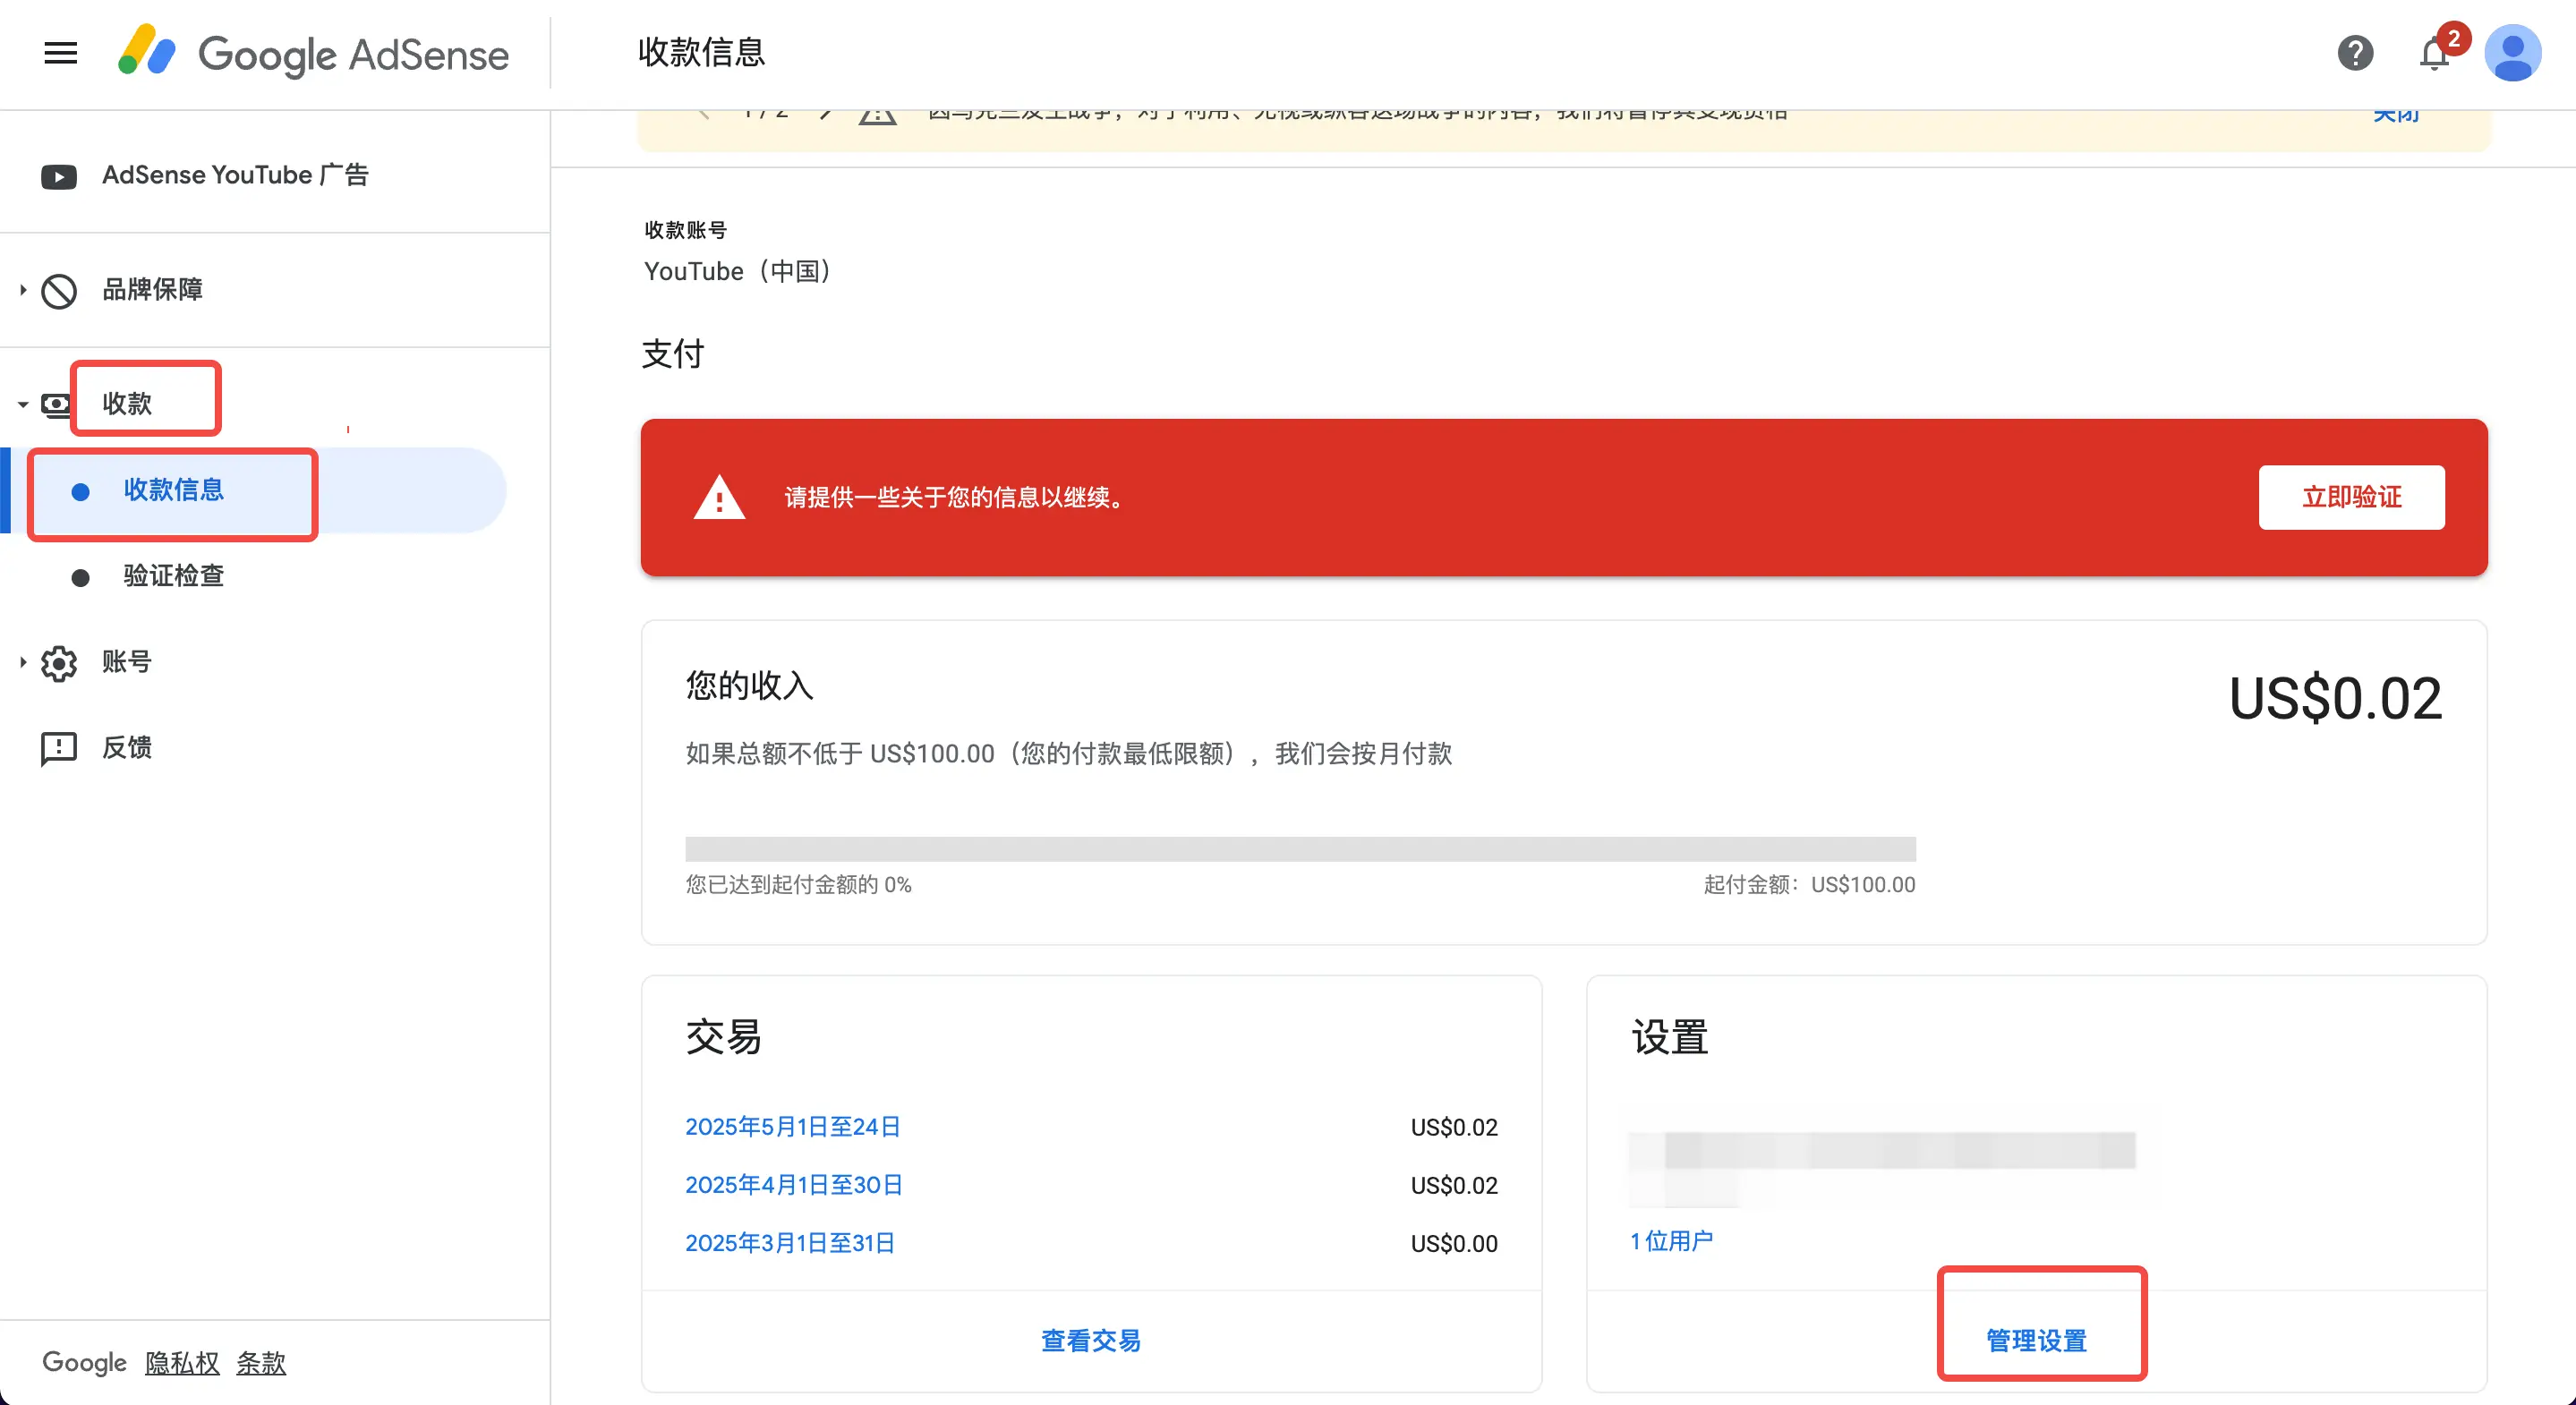Open the account profile avatar

2513,53
